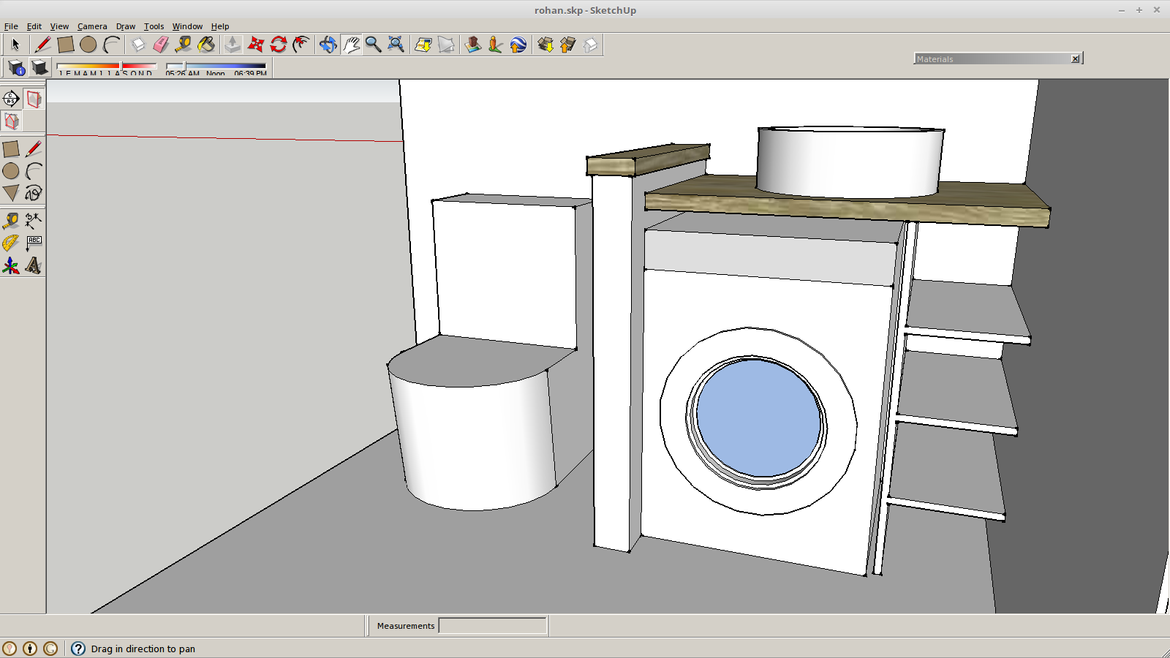Image resolution: width=1170 pixels, height=658 pixels.
Task: Open the Window menu
Action: click(187, 26)
